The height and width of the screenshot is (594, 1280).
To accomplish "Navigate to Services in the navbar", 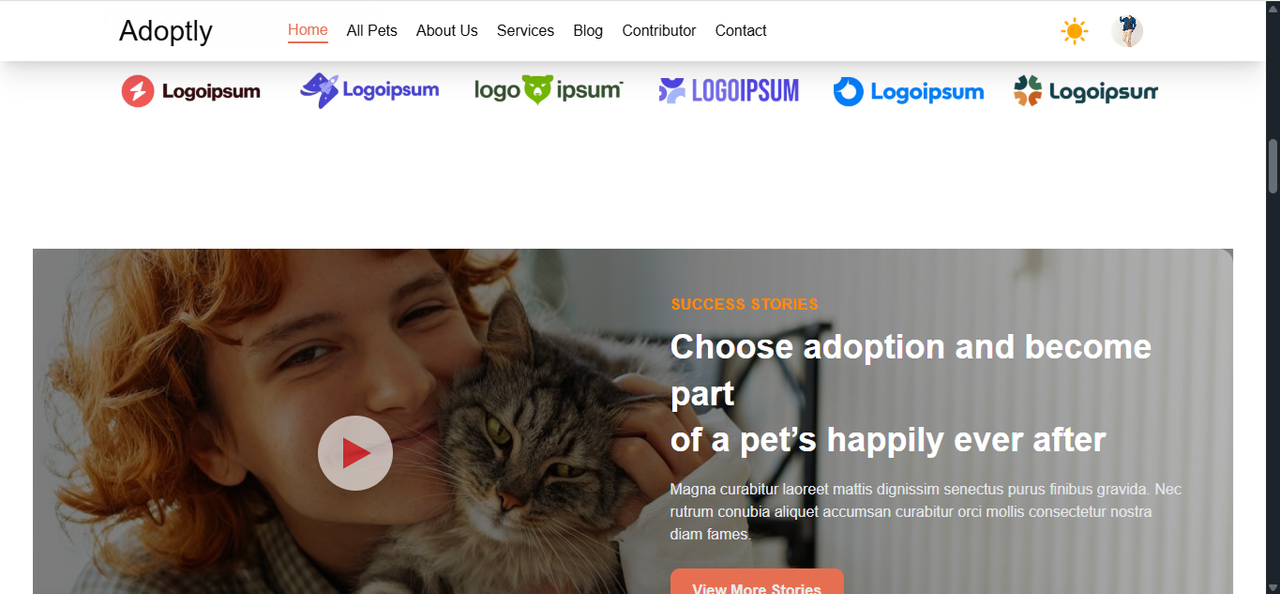I will coord(525,31).
